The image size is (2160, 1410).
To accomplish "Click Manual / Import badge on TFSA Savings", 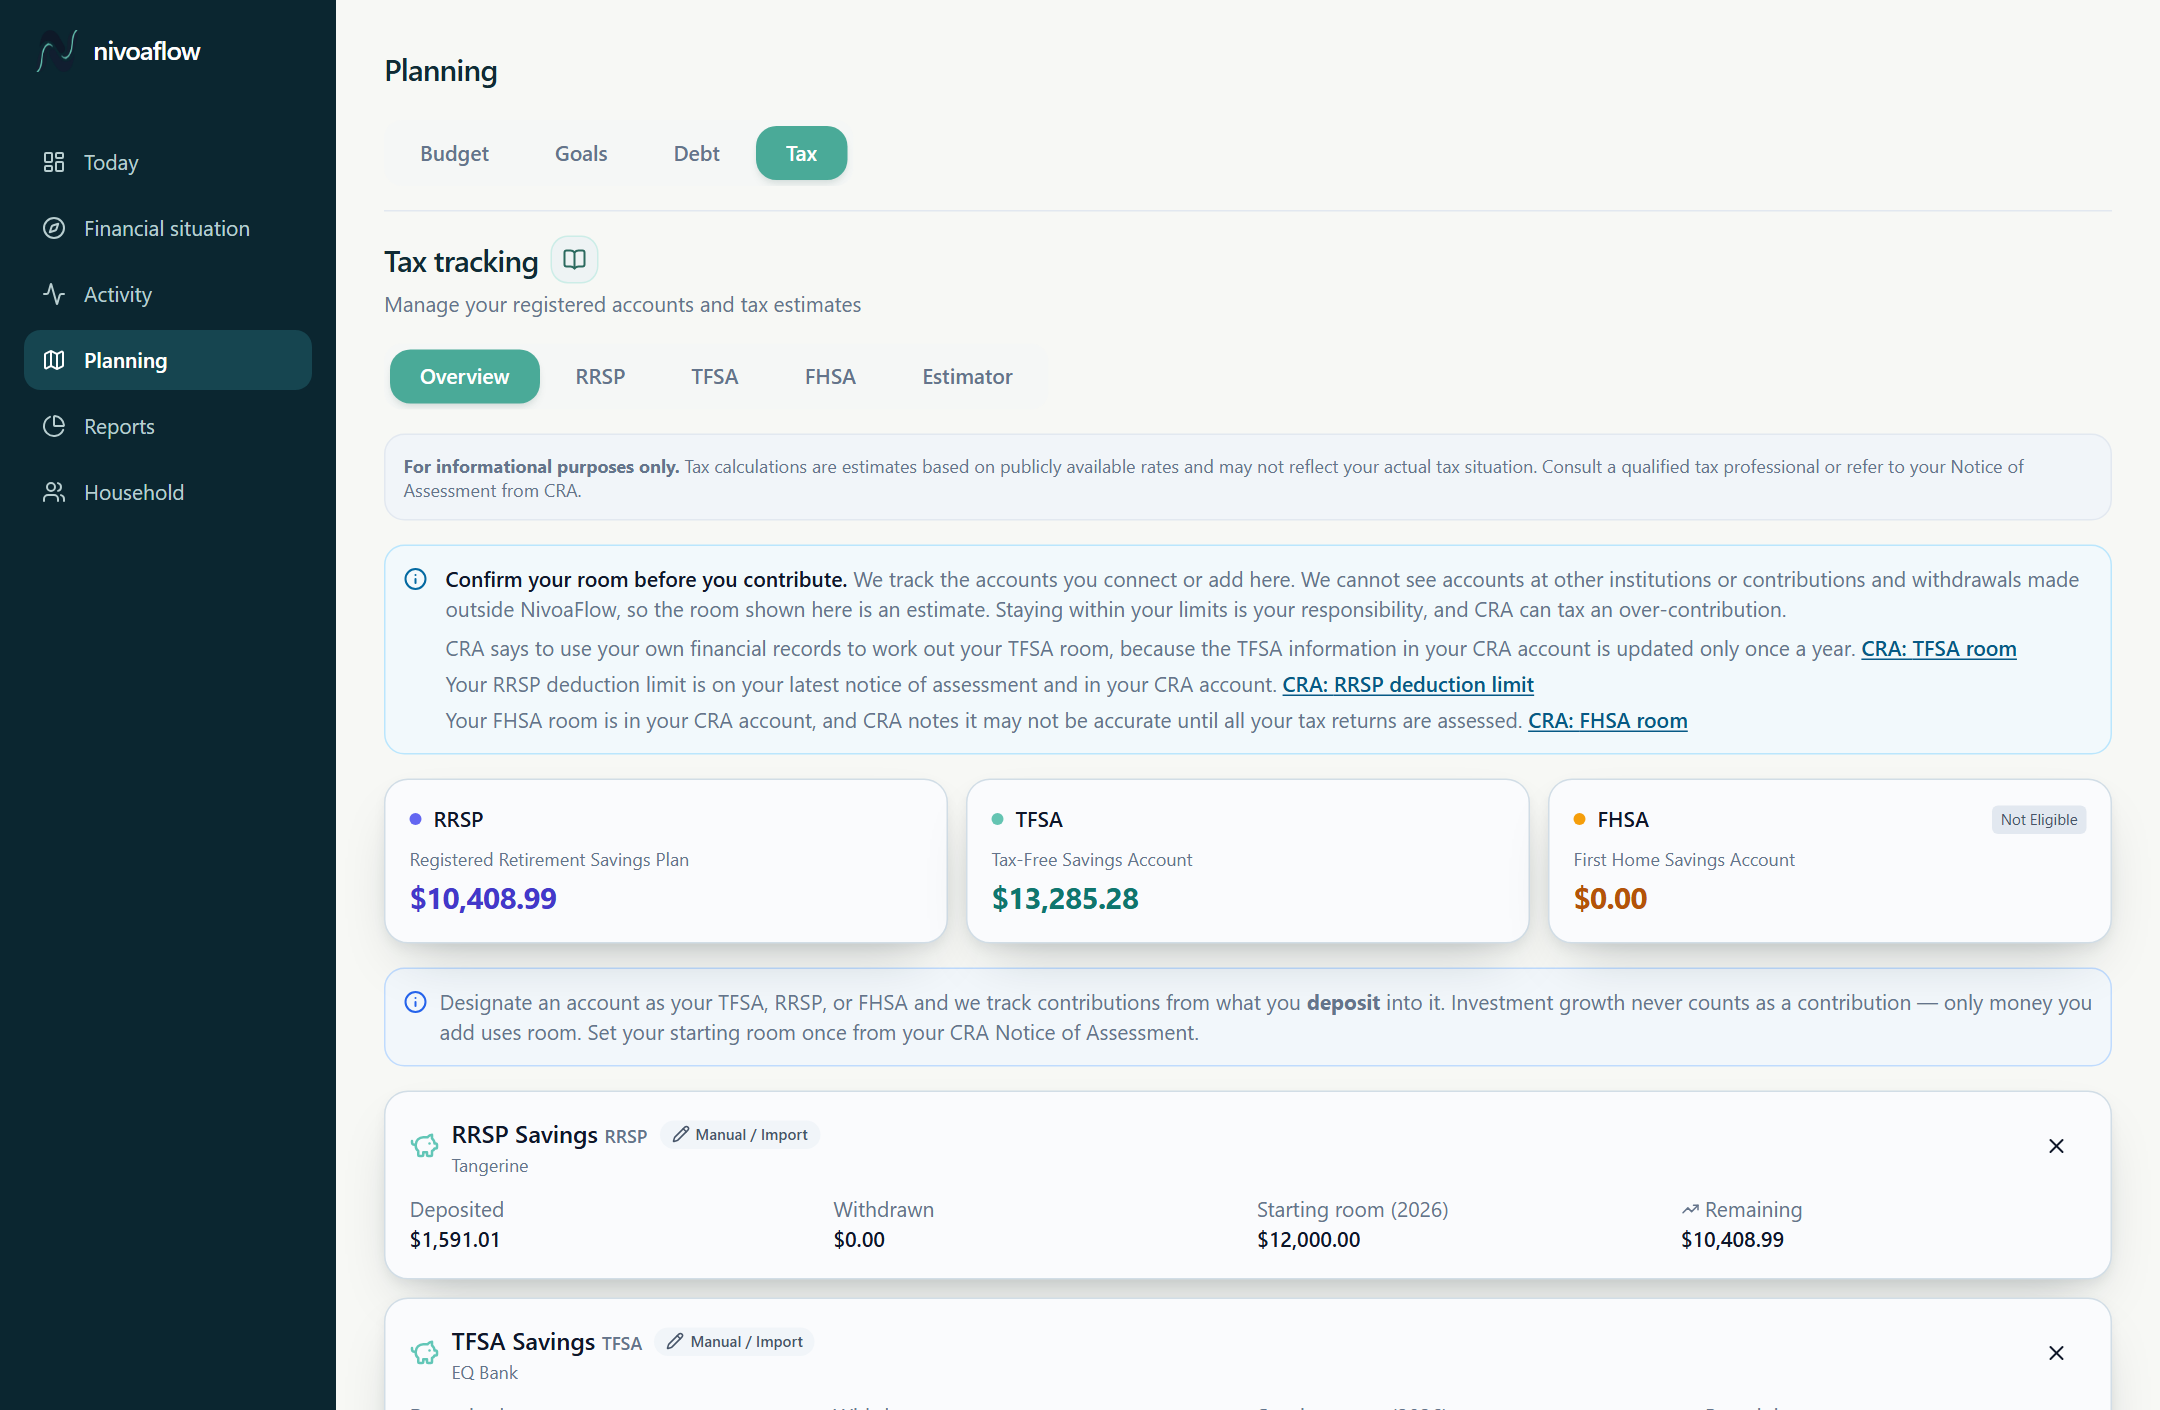I will click(735, 1341).
